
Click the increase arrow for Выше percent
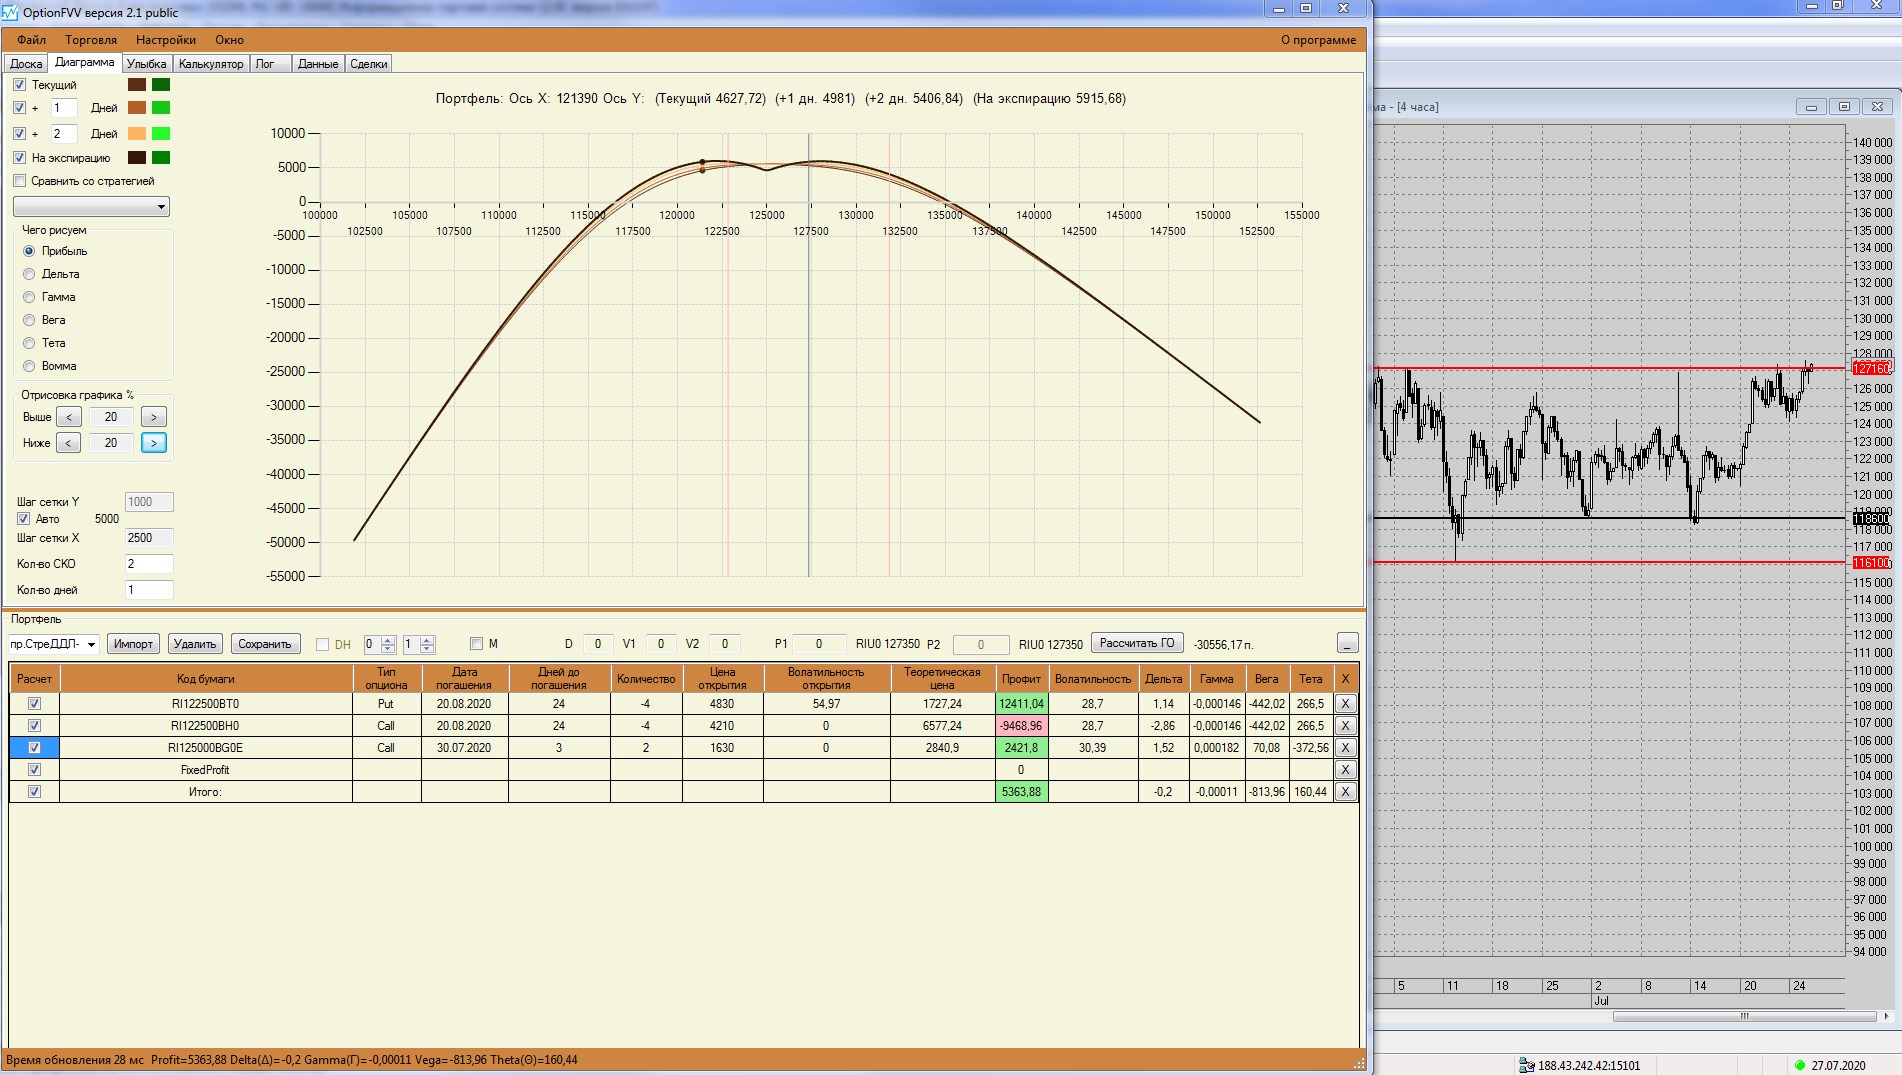tap(153, 417)
